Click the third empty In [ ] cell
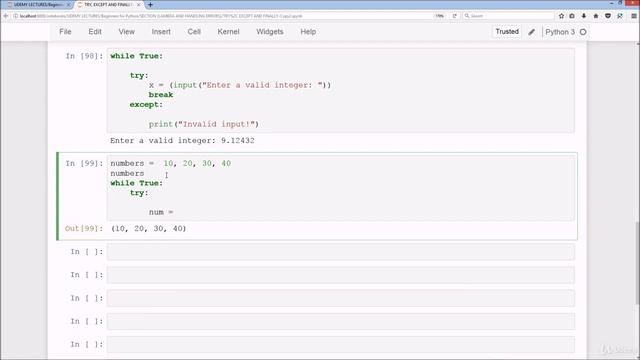 (341, 298)
